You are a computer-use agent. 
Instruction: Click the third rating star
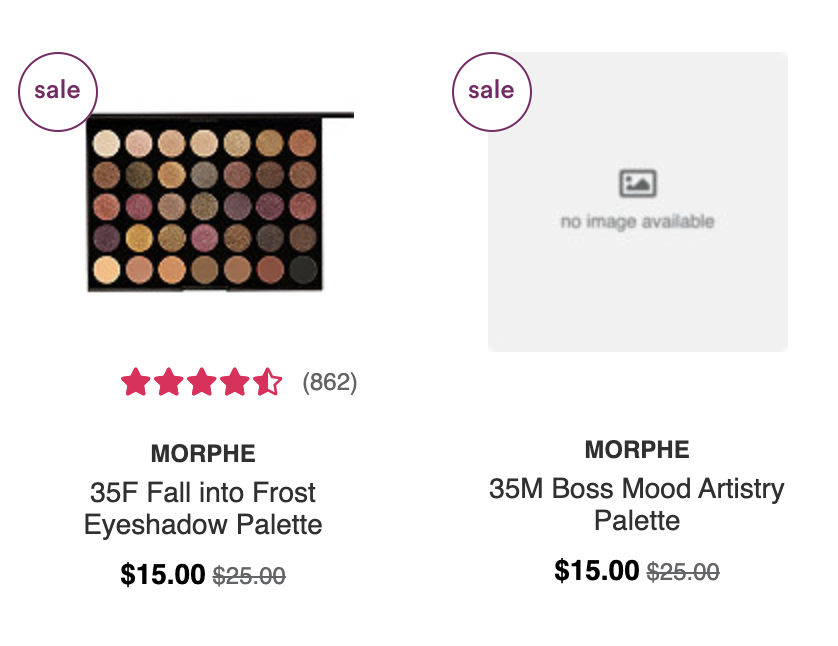[202, 382]
